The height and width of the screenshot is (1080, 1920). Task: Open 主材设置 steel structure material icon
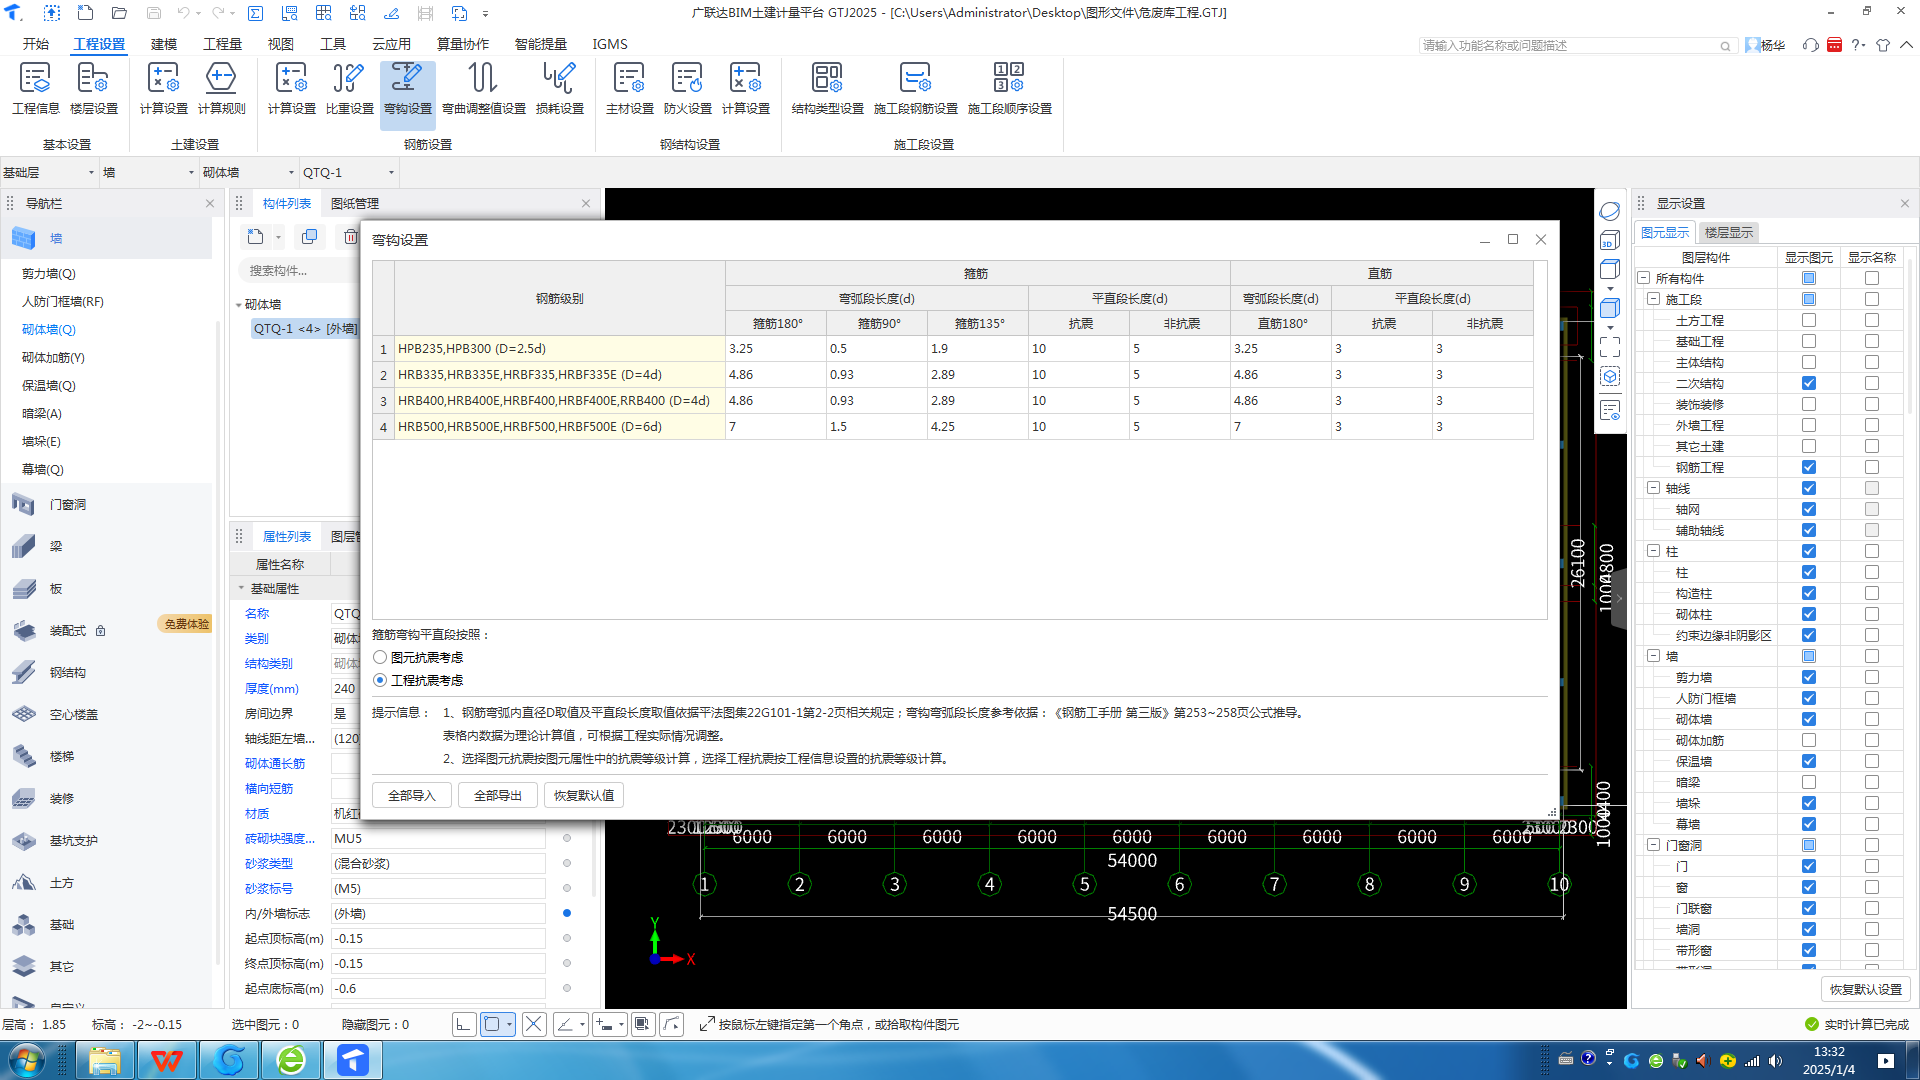pos(629,88)
